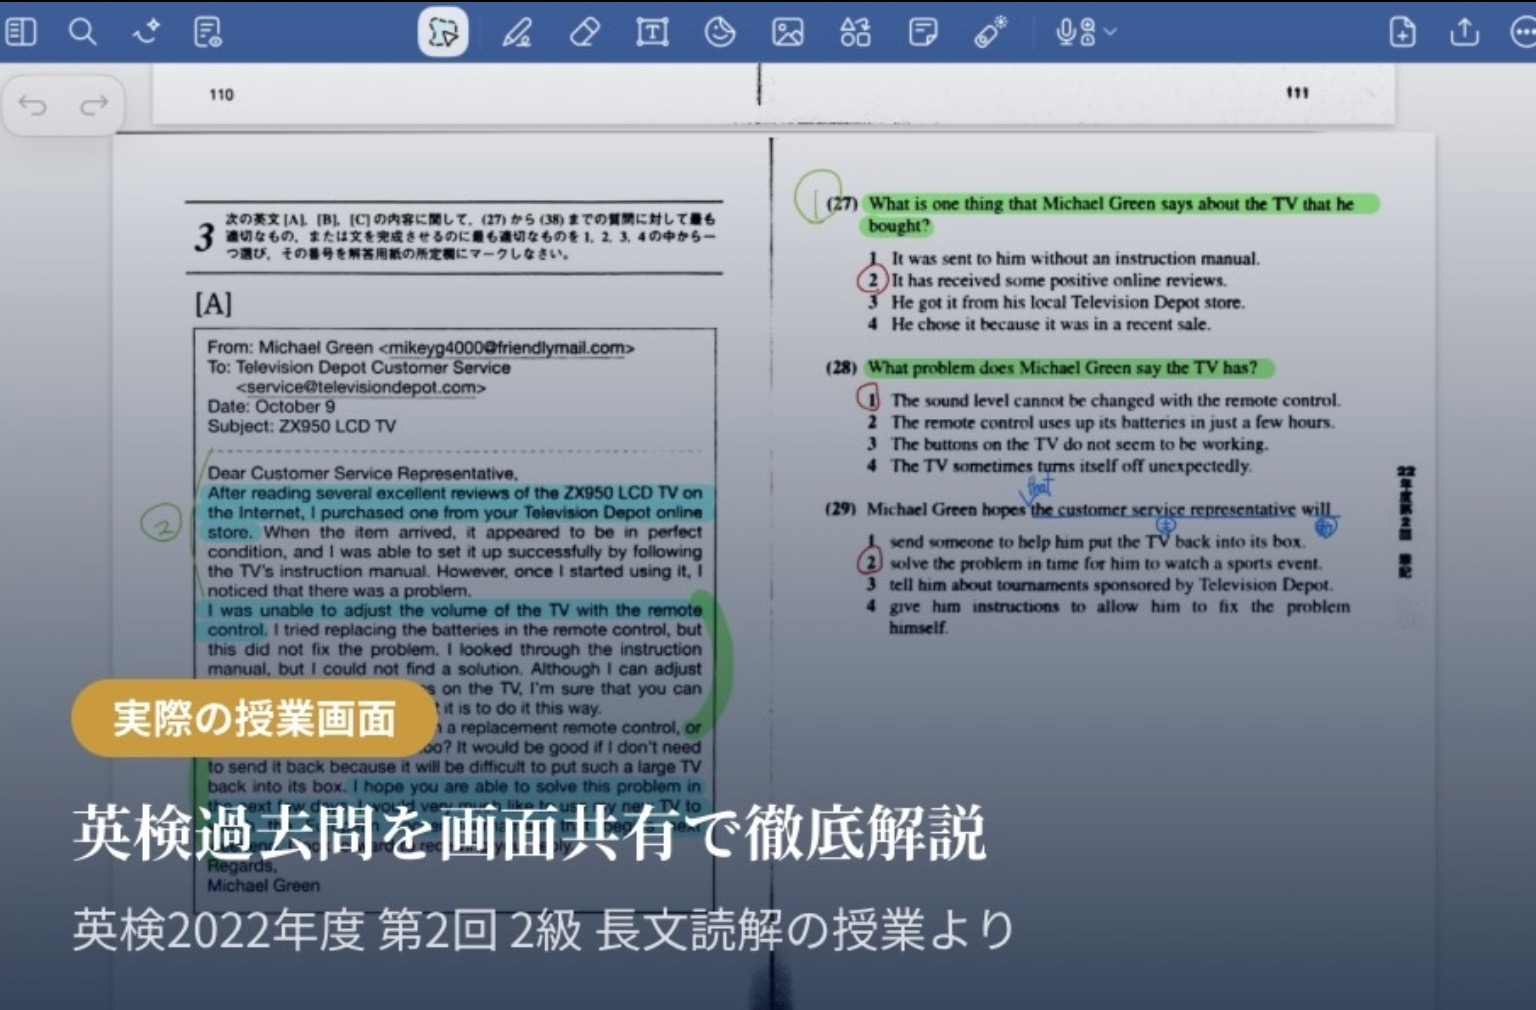Viewport: 1536px width, 1010px height.
Task: Click answer 'The TV sometimes turns itself off unexpectedly.'
Action: tap(1071, 466)
